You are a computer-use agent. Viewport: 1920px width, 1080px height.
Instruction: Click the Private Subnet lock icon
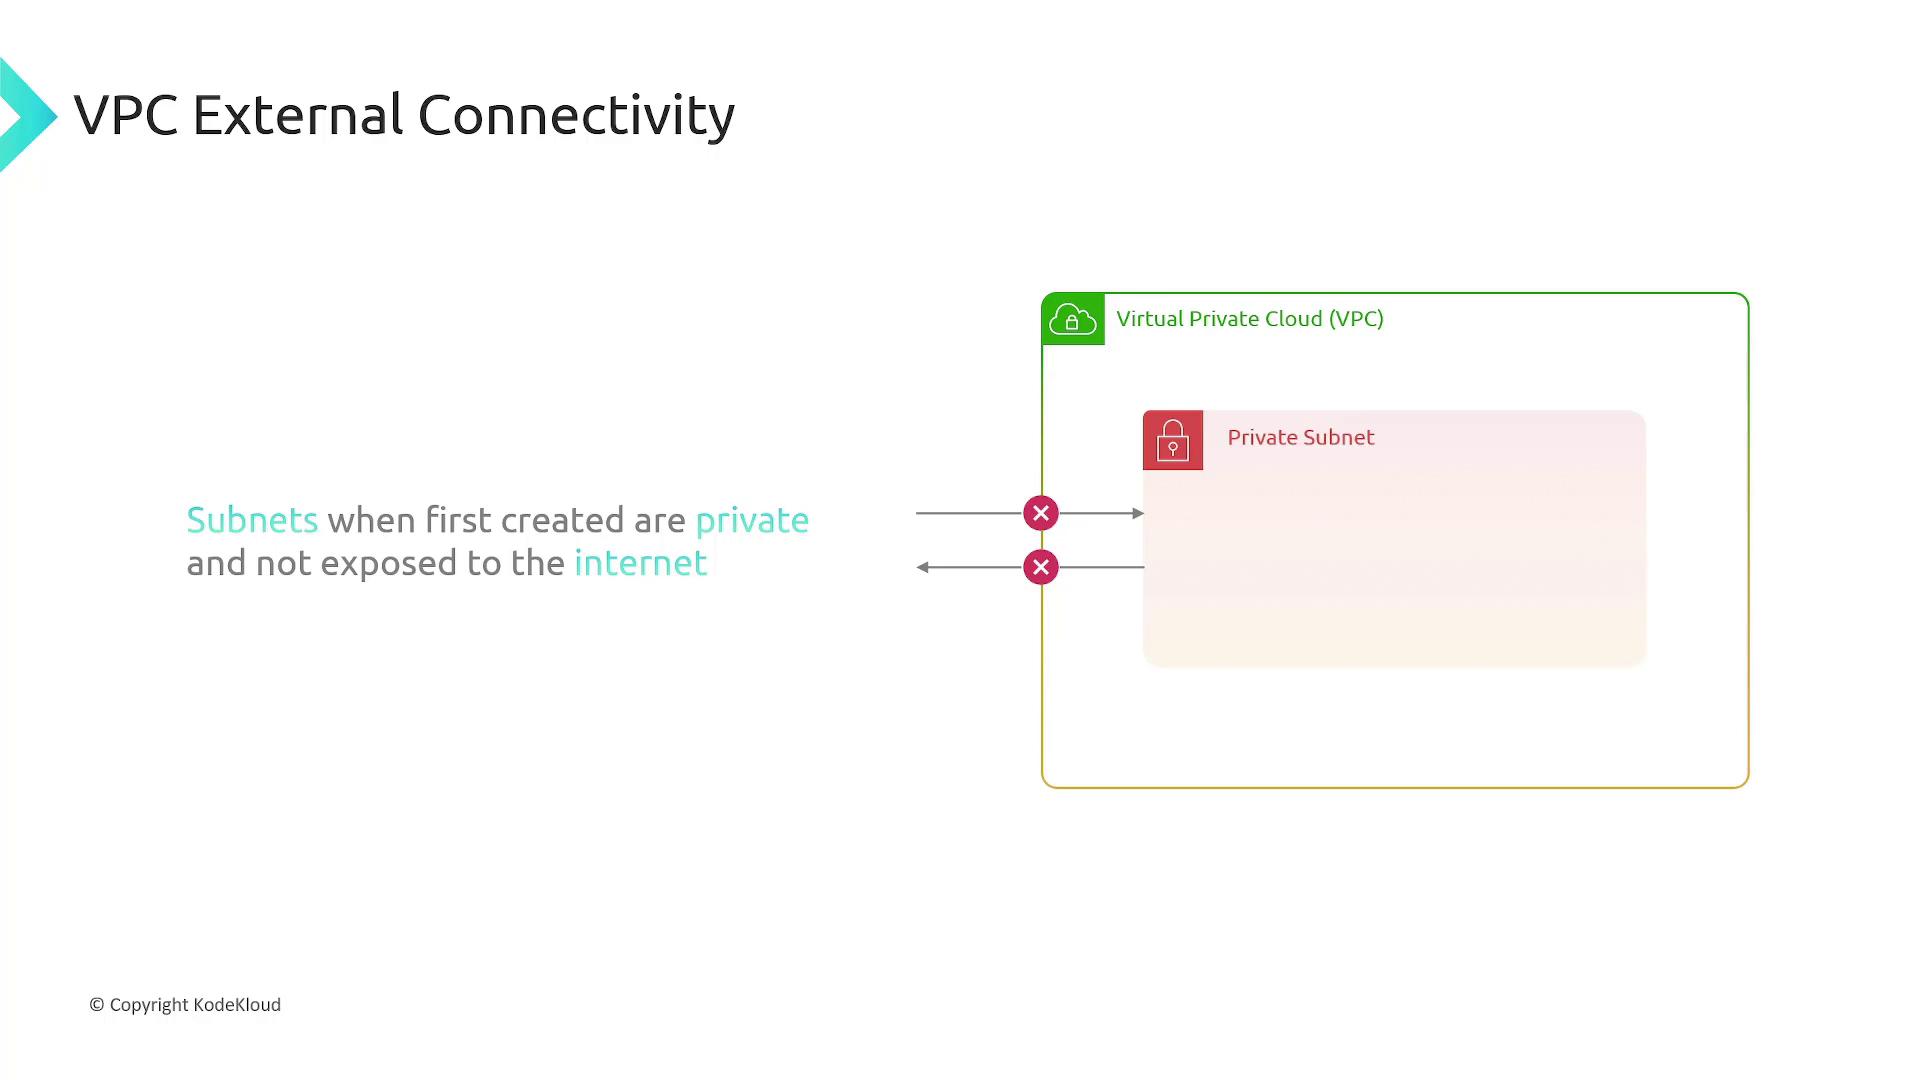pos(1174,439)
